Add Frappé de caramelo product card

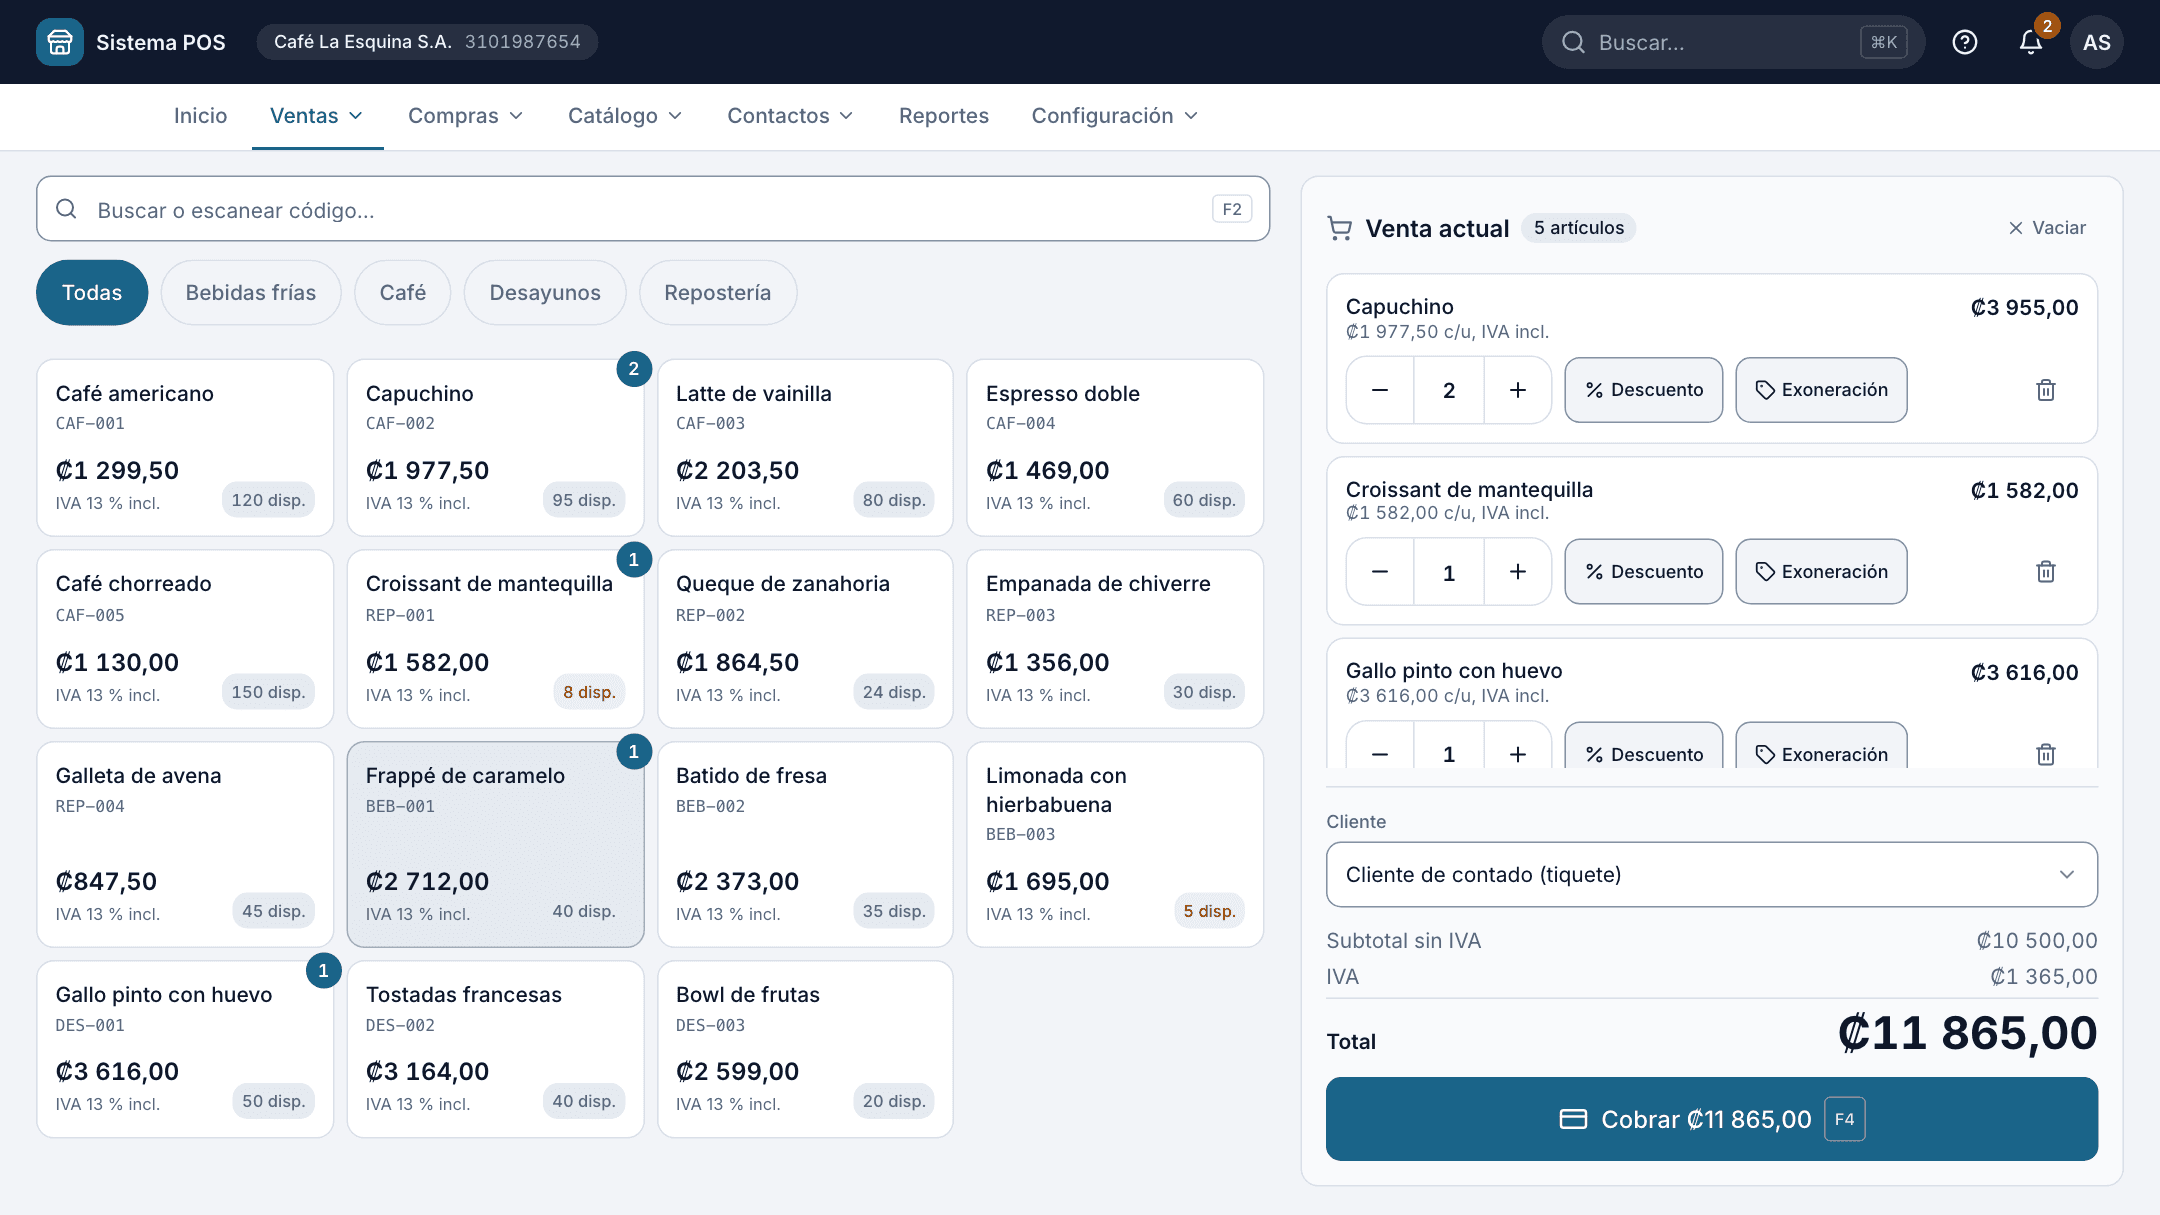coord(495,844)
